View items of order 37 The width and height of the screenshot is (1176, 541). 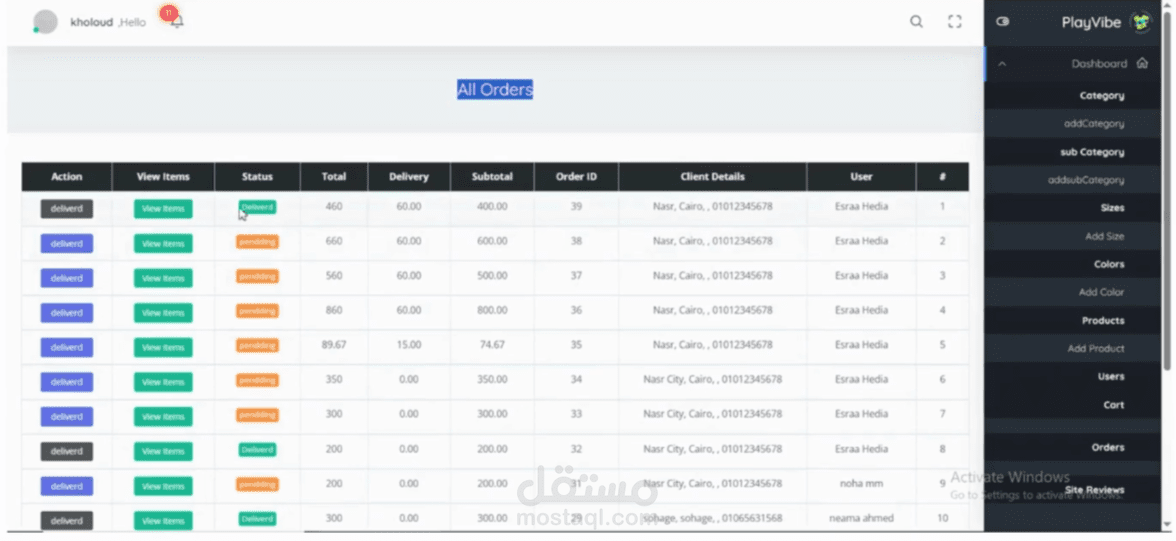click(x=163, y=278)
